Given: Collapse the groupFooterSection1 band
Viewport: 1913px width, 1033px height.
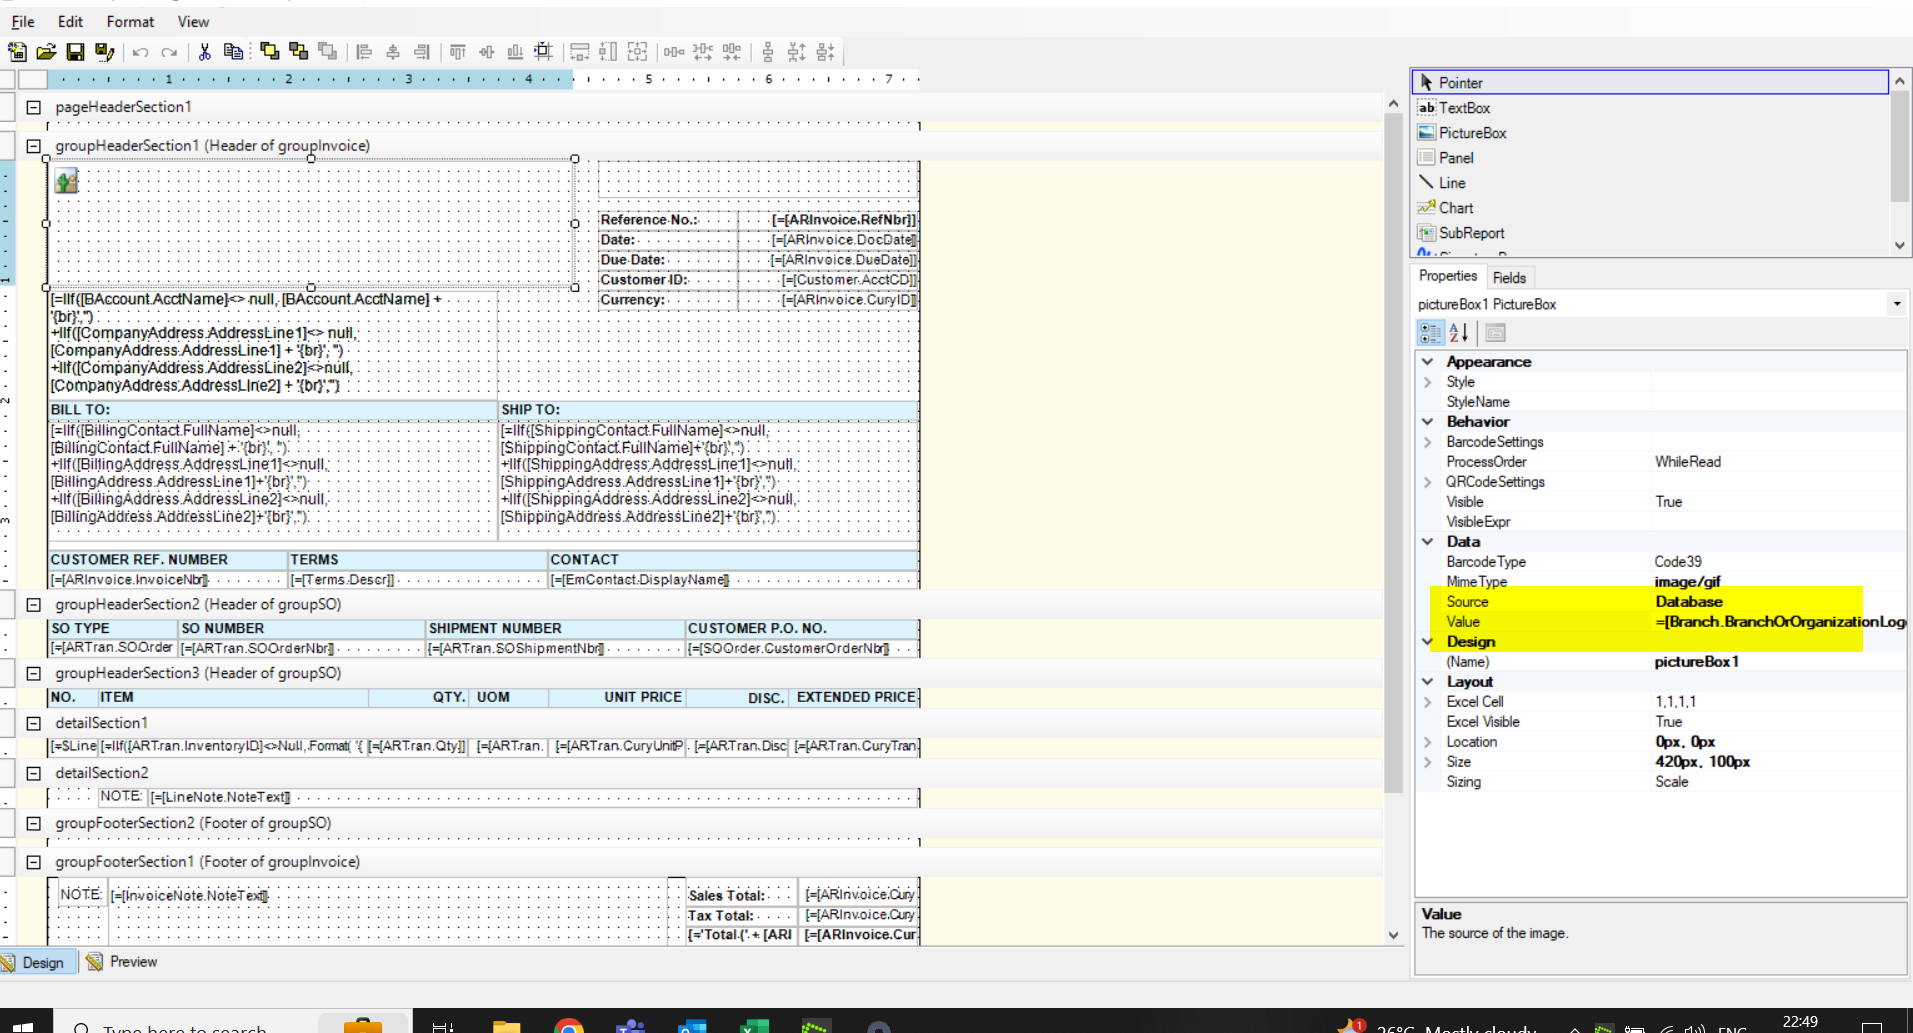Looking at the screenshot, I should pyautogui.click(x=33, y=862).
